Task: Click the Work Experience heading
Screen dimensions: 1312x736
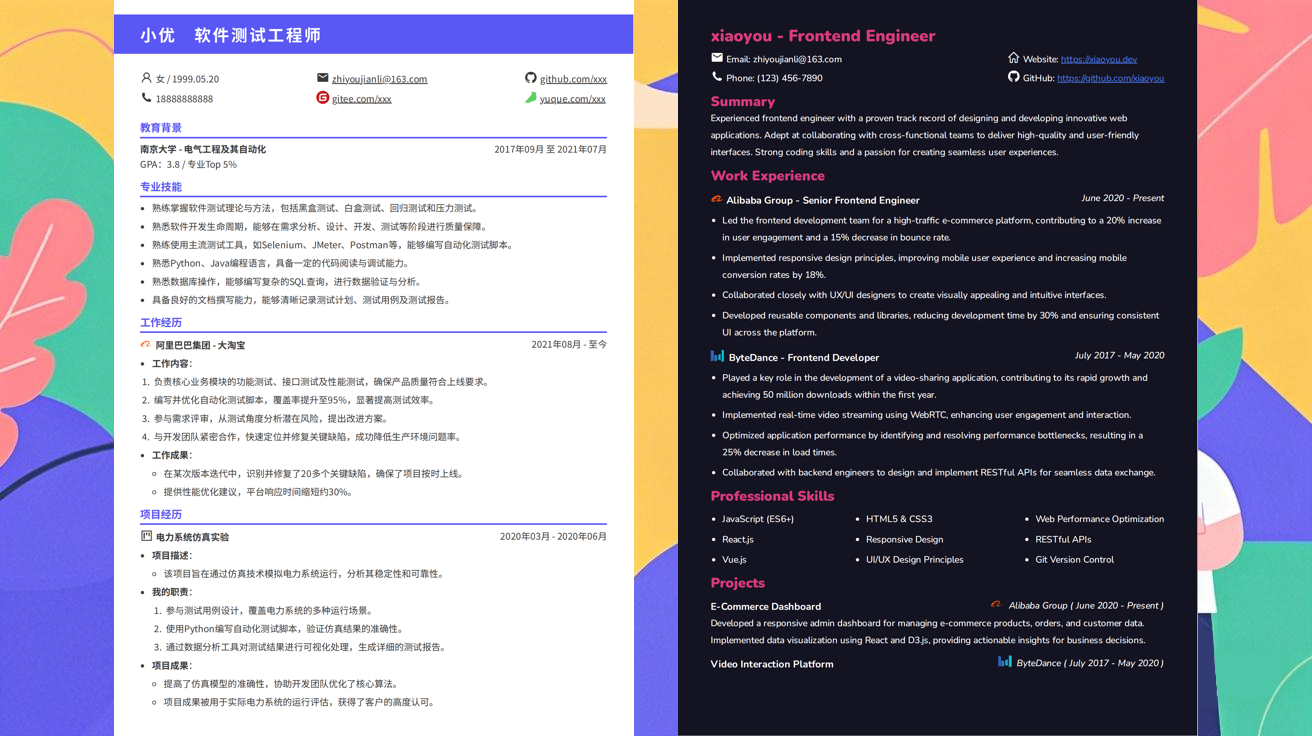Action: [768, 176]
